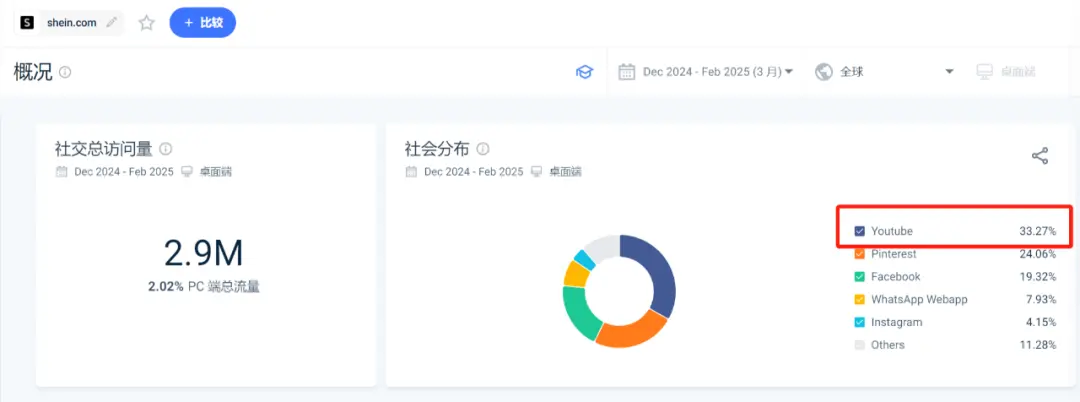Toggle the WhatsApp Webapp legend checkbox
This screenshot has width=1080, height=402.
[859, 300]
